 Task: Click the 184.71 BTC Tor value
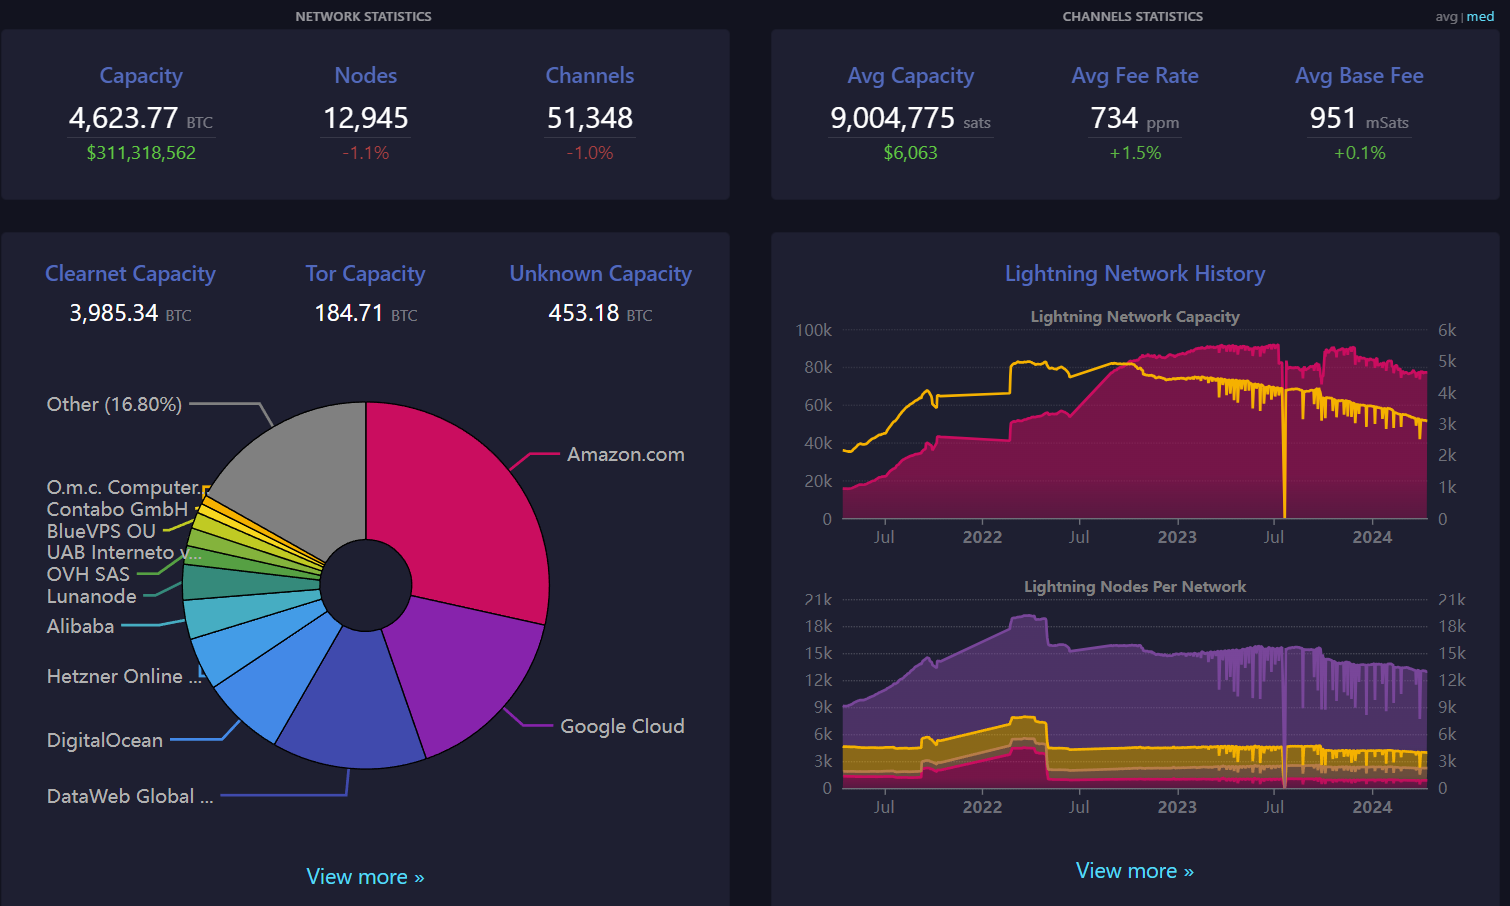[x=365, y=314]
